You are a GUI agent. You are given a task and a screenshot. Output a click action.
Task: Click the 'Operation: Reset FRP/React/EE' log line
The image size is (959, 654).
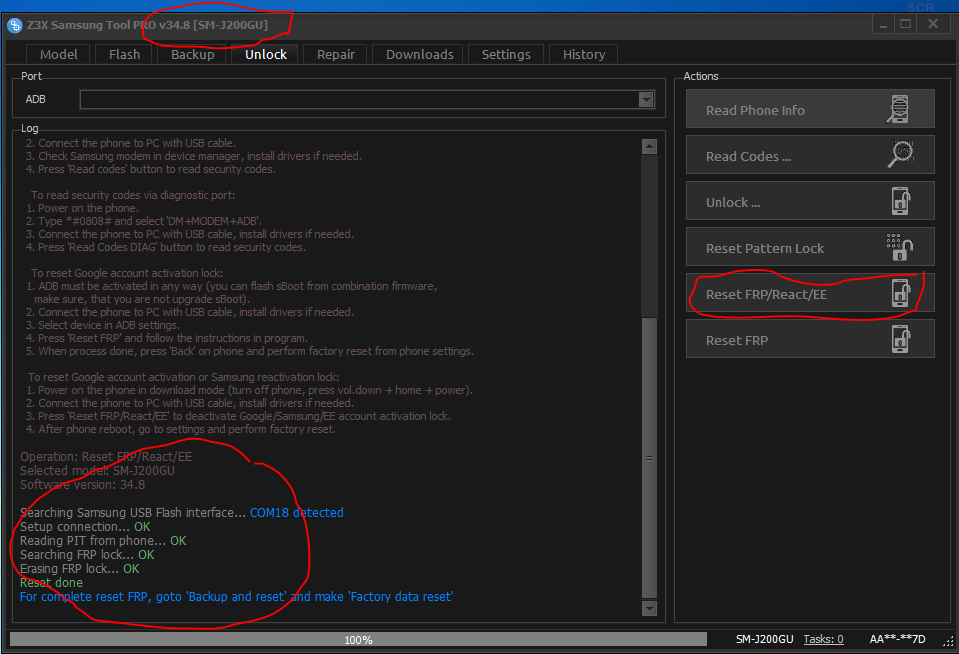(106, 456)
